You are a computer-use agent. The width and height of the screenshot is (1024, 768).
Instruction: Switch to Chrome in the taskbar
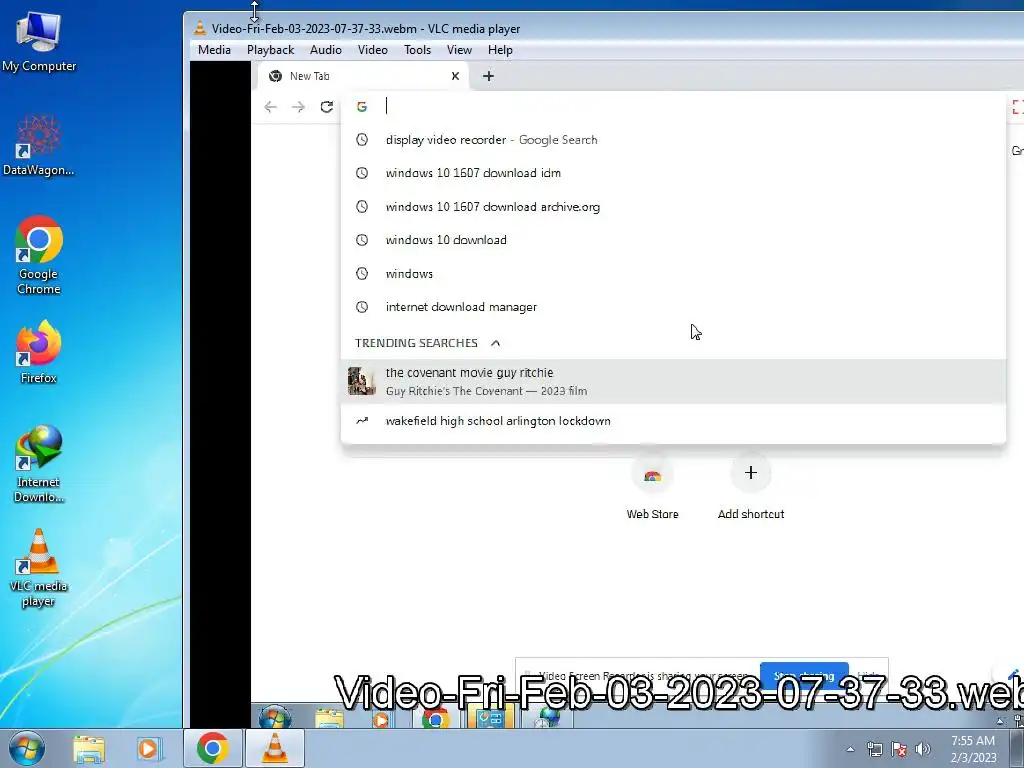[212, 748]
